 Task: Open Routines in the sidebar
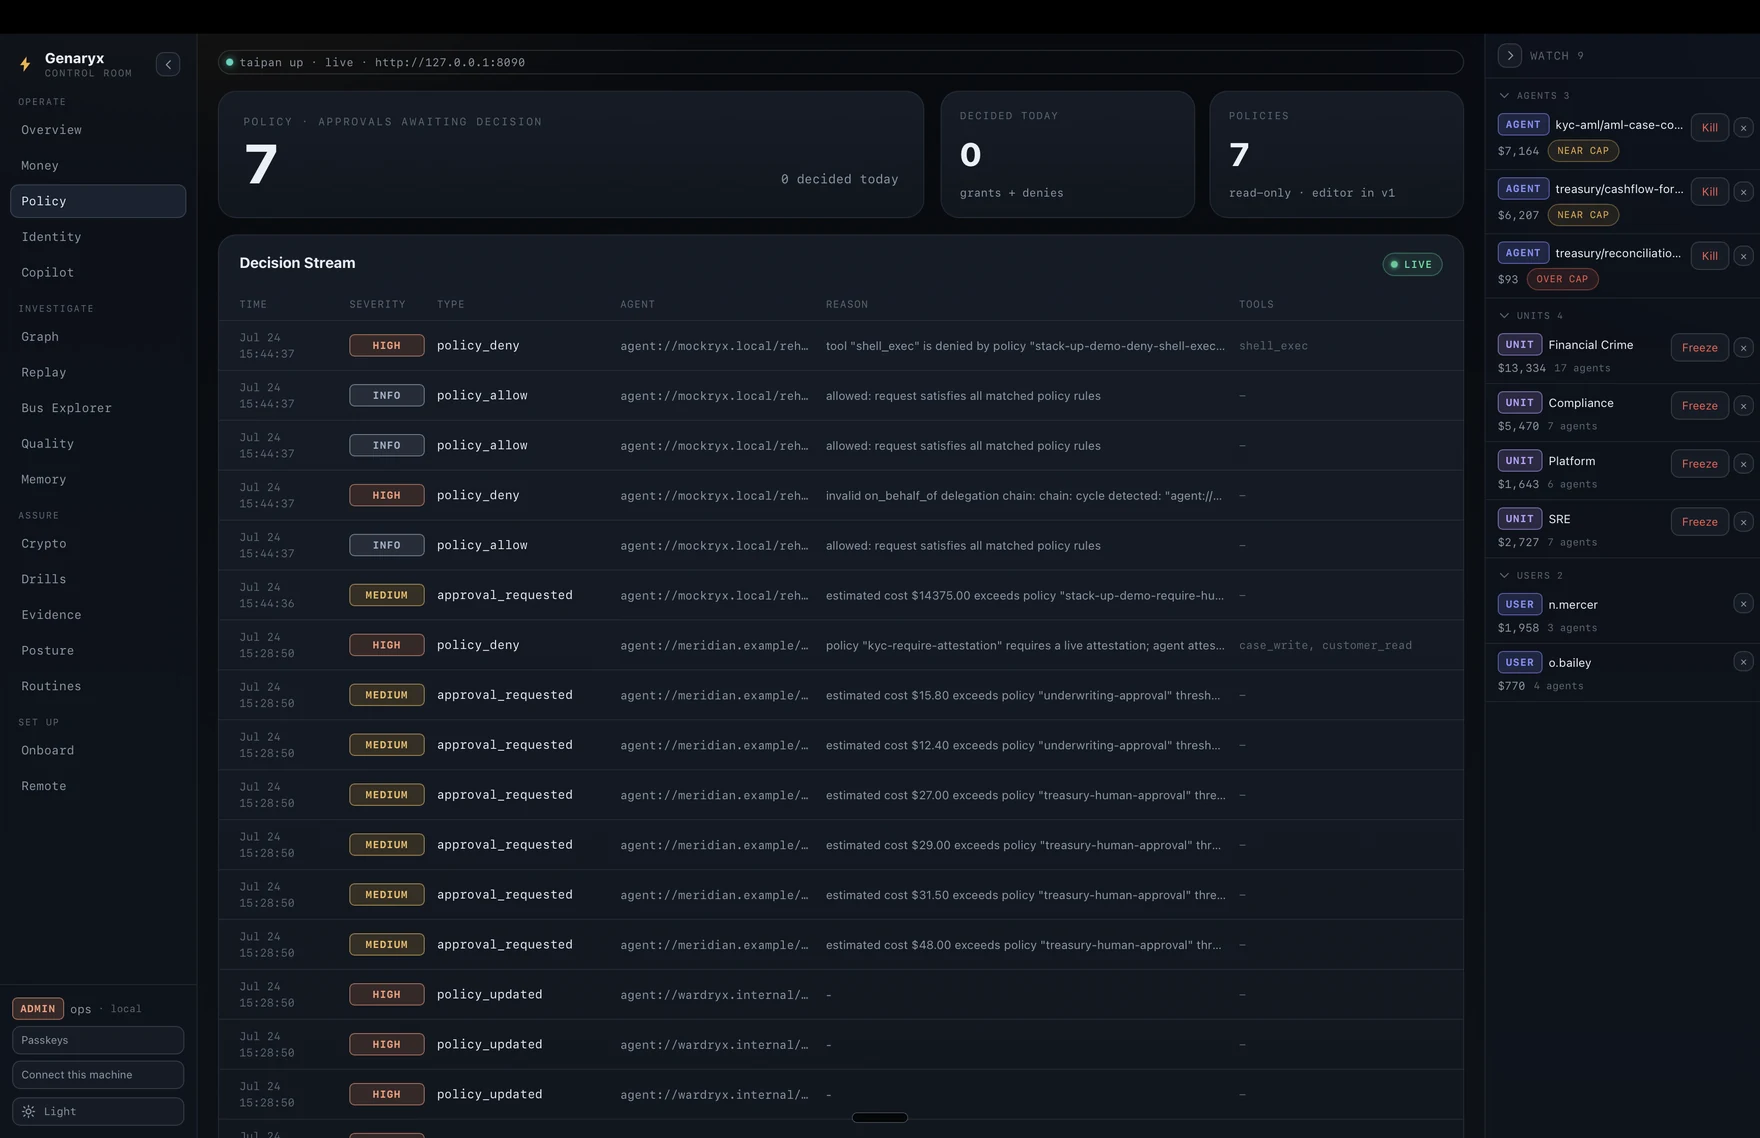pos(98,686)
